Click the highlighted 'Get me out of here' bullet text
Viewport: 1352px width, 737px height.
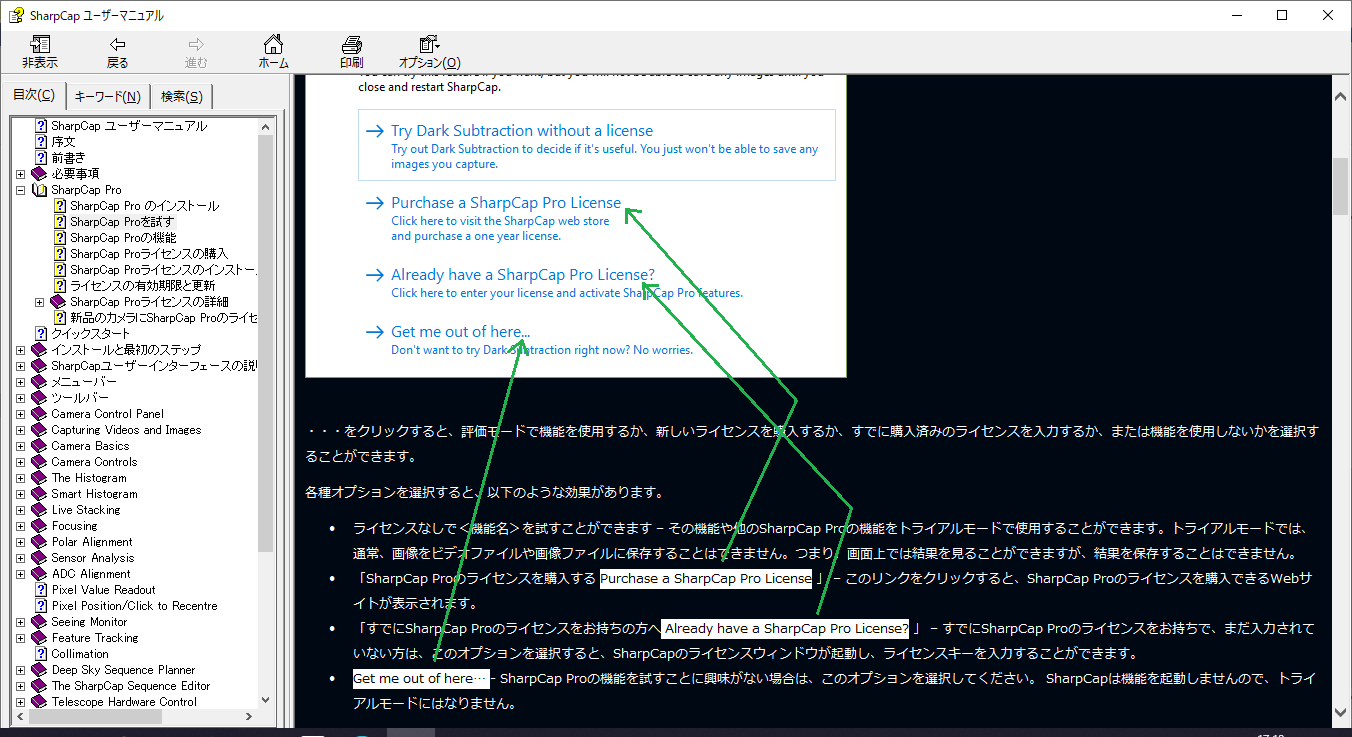pyautogui.click(x=421, y=679)
